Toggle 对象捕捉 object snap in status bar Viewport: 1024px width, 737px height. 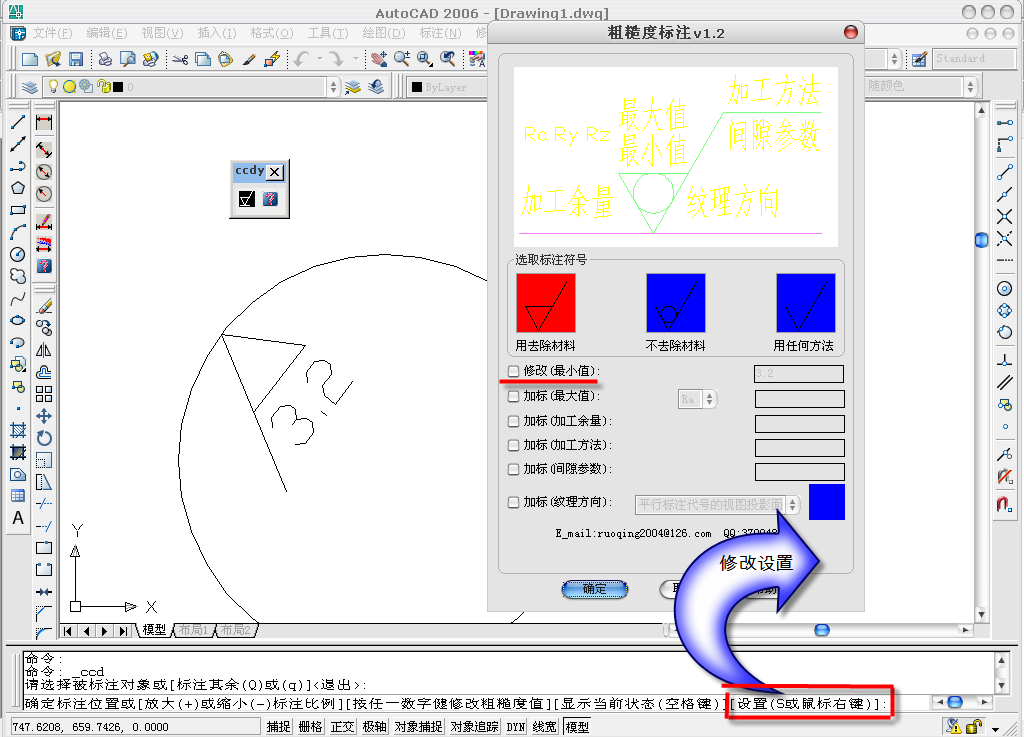pos(419,727)
